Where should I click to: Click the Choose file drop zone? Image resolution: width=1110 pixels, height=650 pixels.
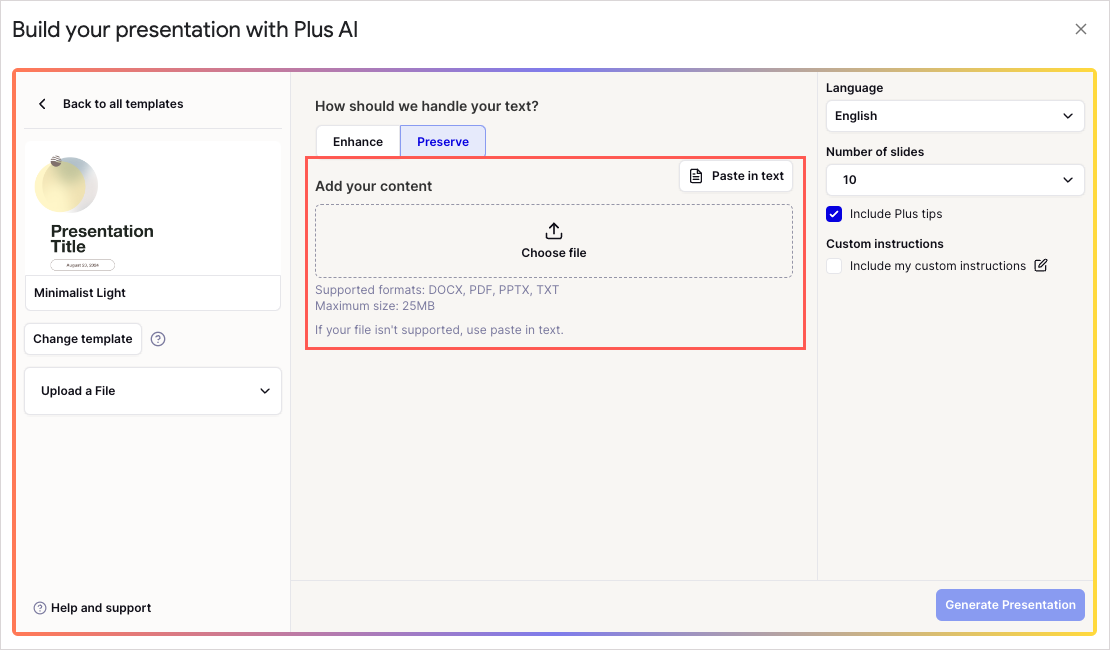pos(554,241)
